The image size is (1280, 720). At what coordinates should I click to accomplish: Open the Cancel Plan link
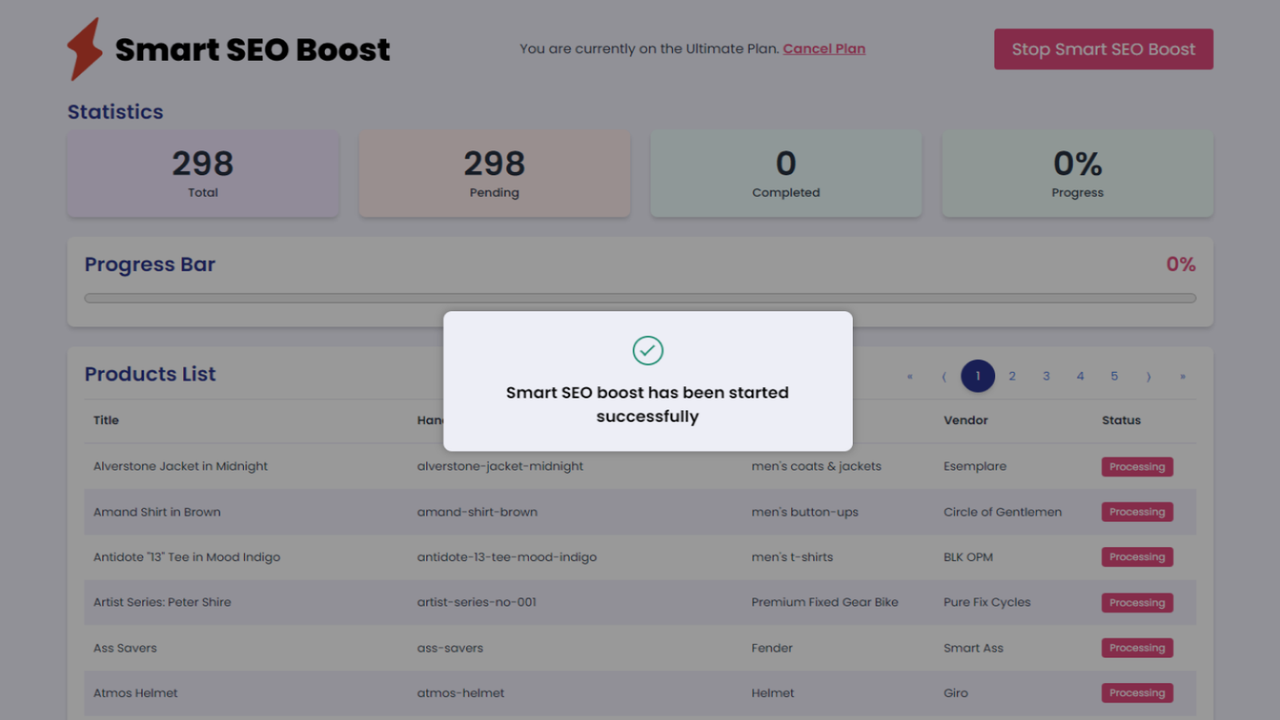pyautogui.click(x=824, y=48)
